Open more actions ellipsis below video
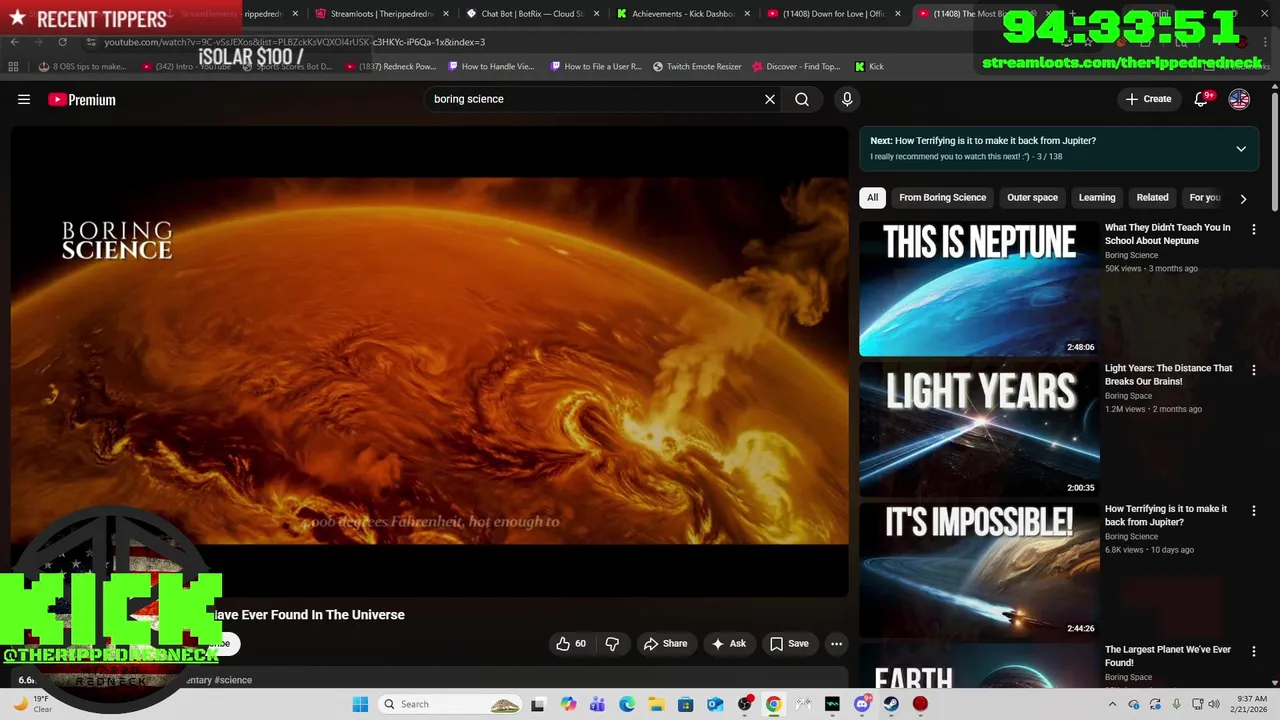 pos(837,644)
